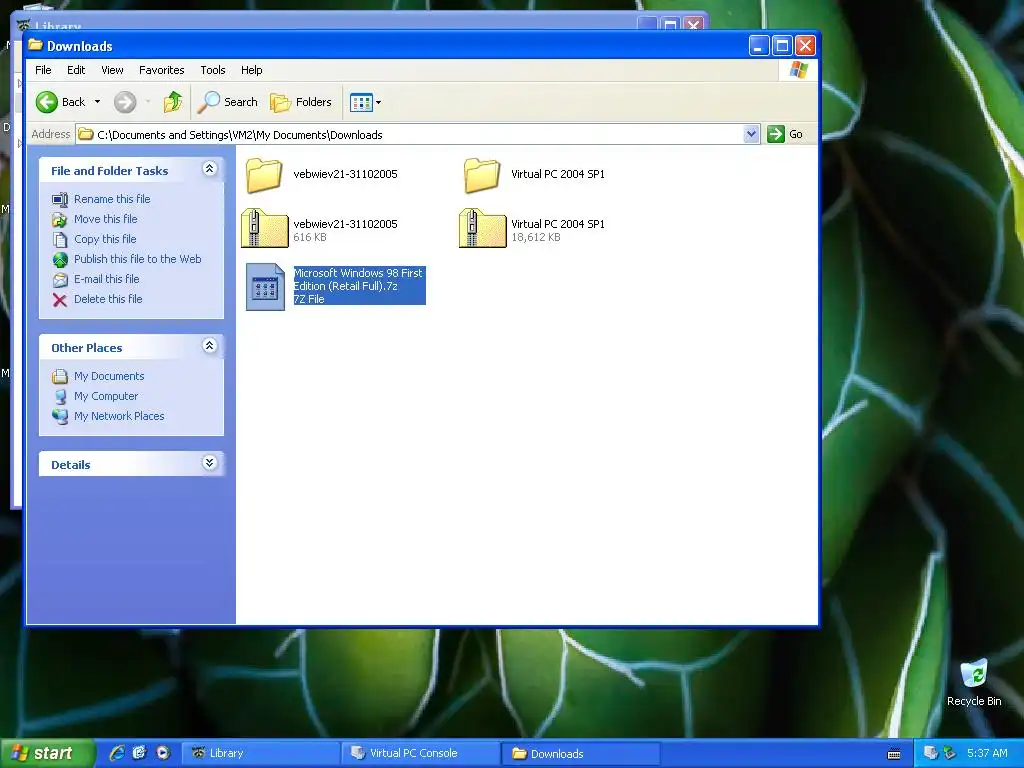The height and width of the screenshot is (768, 1024).
Task: Click vebwiev21-31102005 folder name text
Action: click(345, 174)
